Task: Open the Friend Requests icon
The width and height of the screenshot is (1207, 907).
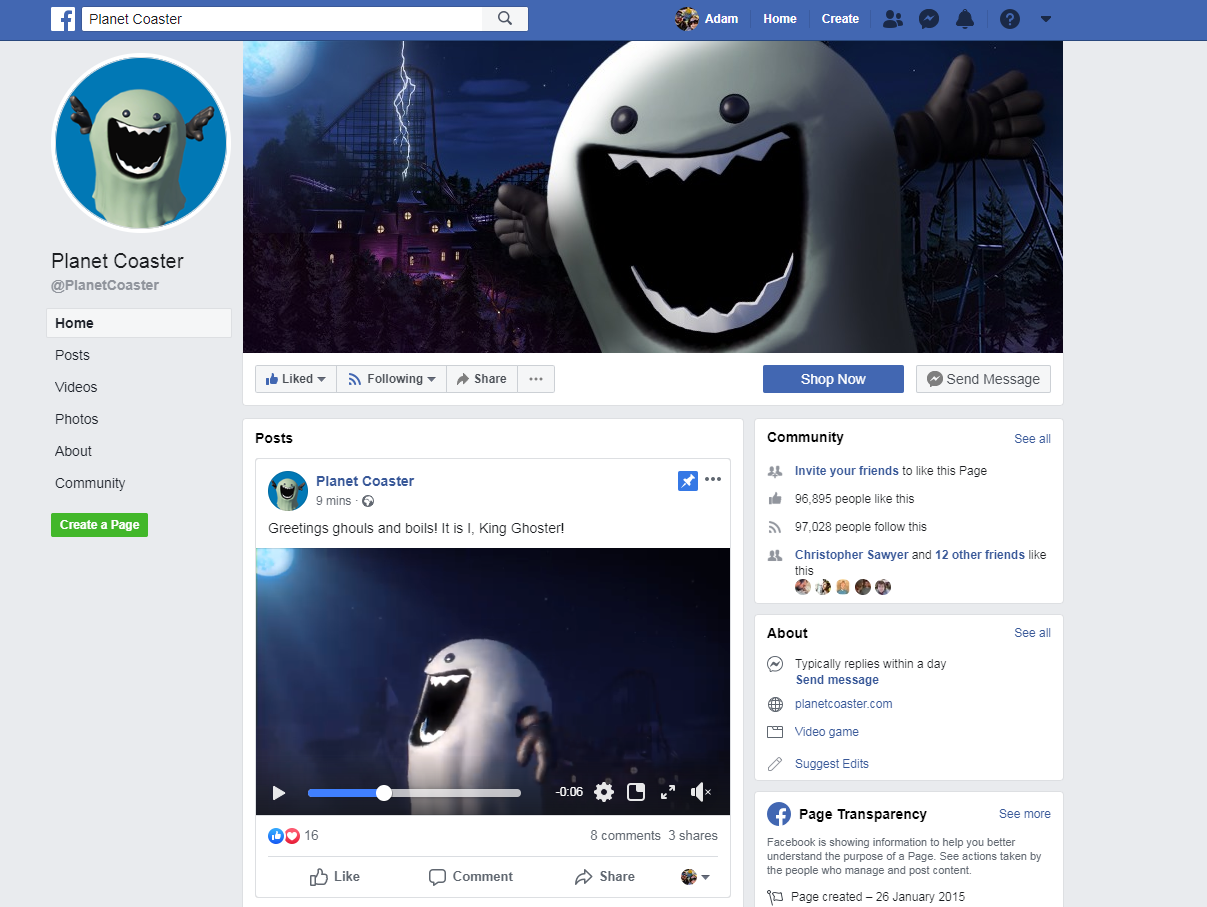Action: tap(894, 19)
